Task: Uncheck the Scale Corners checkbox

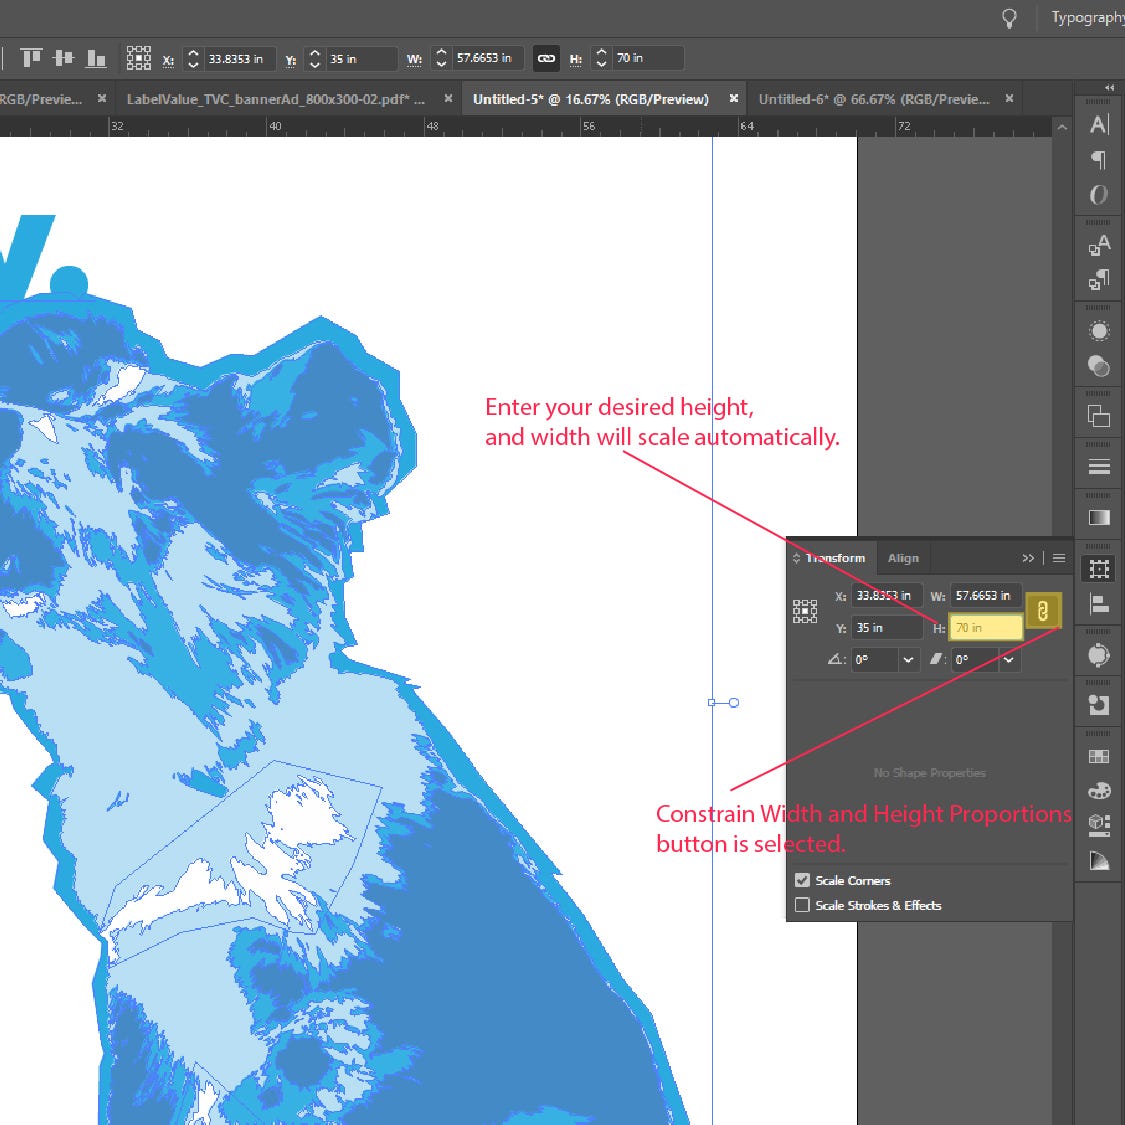Action: click(802, 880)
